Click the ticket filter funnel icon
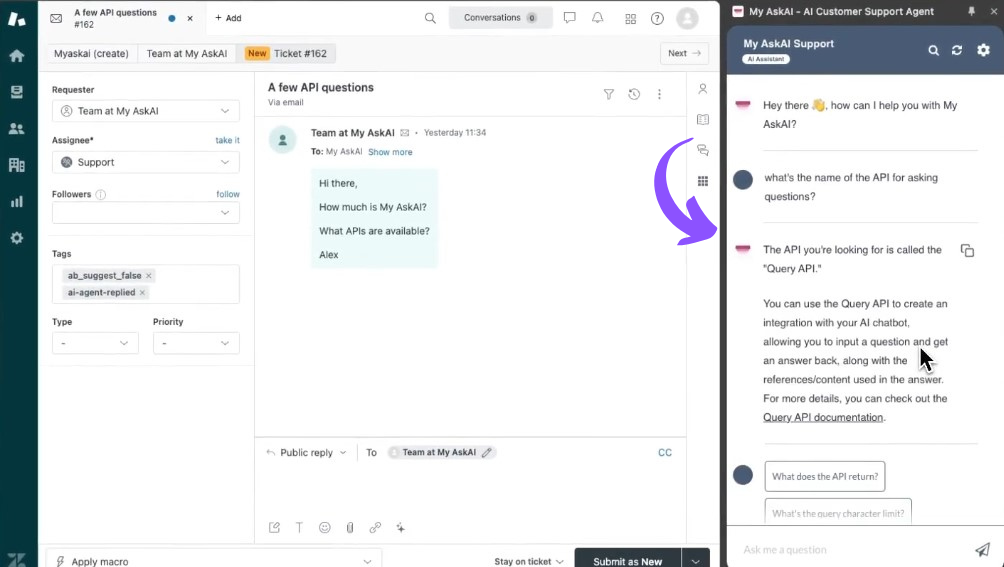The height and width of the screenshot is (567, 1004). coord(608,94)
